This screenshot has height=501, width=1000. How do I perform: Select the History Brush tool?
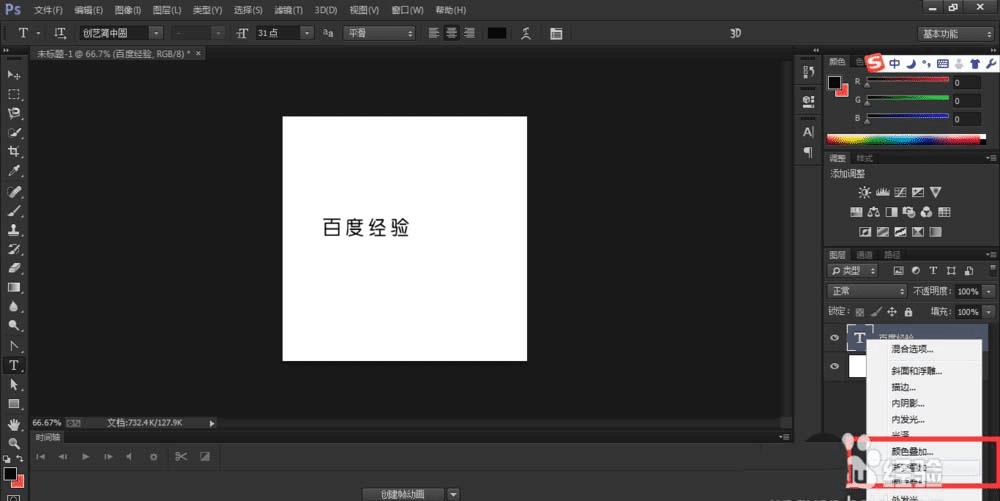click(x=13, y=249)
